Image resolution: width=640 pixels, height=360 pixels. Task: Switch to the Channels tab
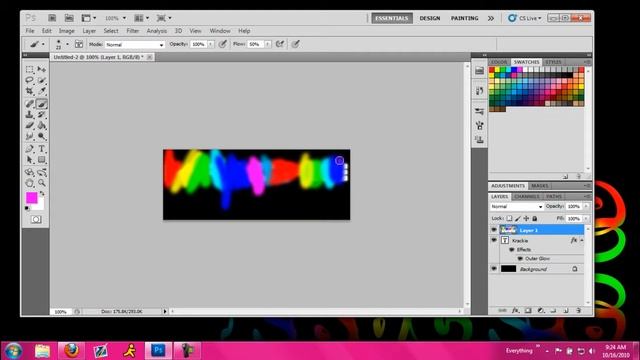[527, 197]
